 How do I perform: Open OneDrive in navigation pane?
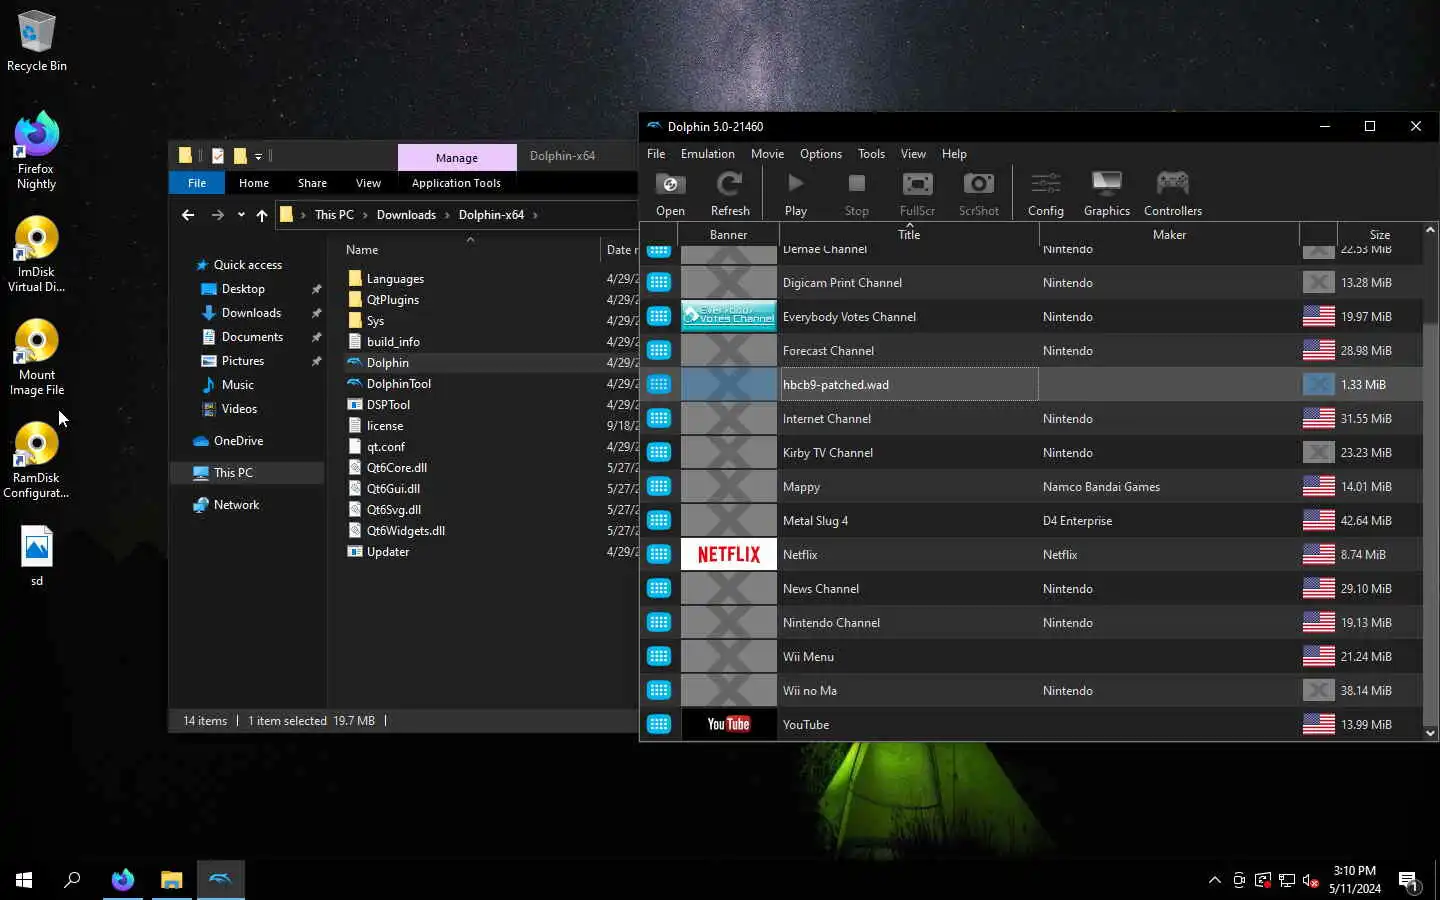tap(238, 441)
